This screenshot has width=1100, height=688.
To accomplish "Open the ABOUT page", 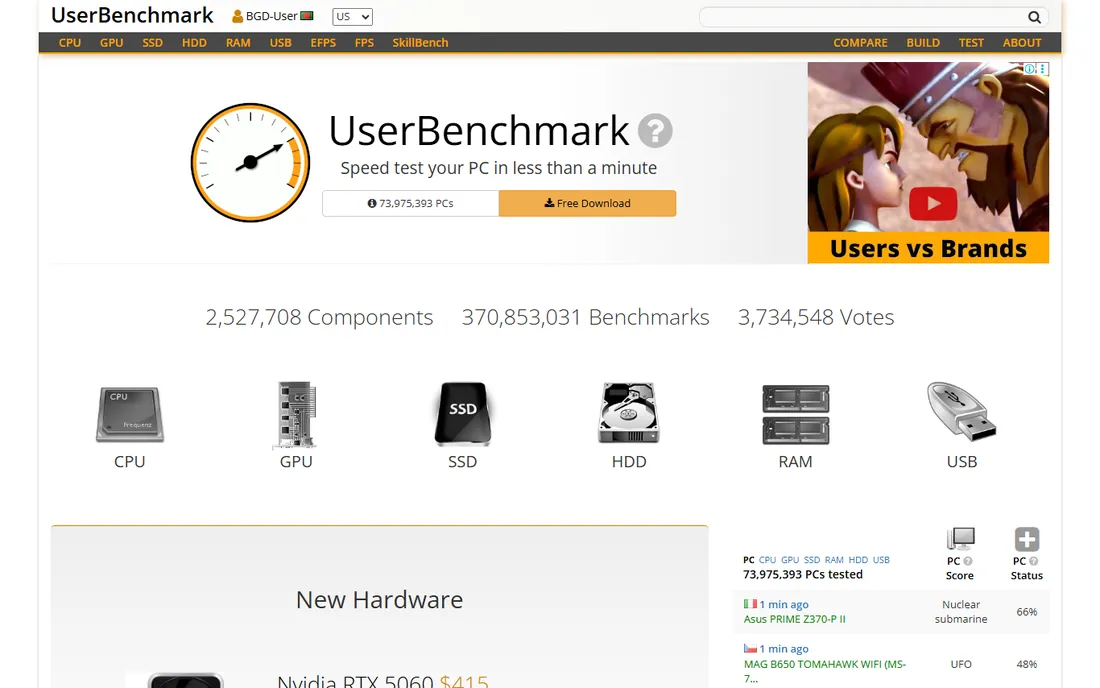I will pyautogui.click(x=1021, y=43).
